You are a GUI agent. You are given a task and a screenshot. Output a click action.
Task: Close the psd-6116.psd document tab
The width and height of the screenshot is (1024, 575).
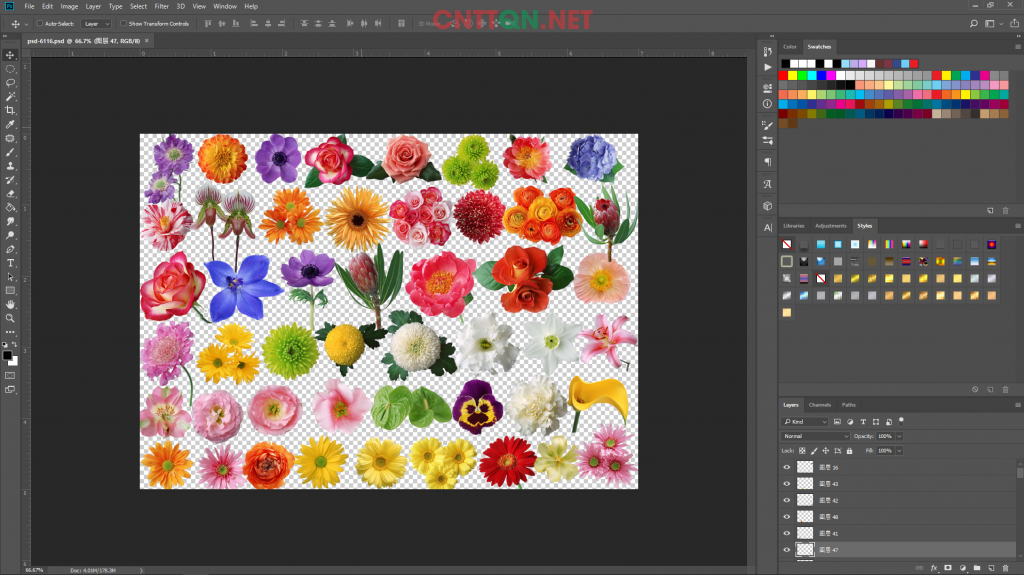147,41
